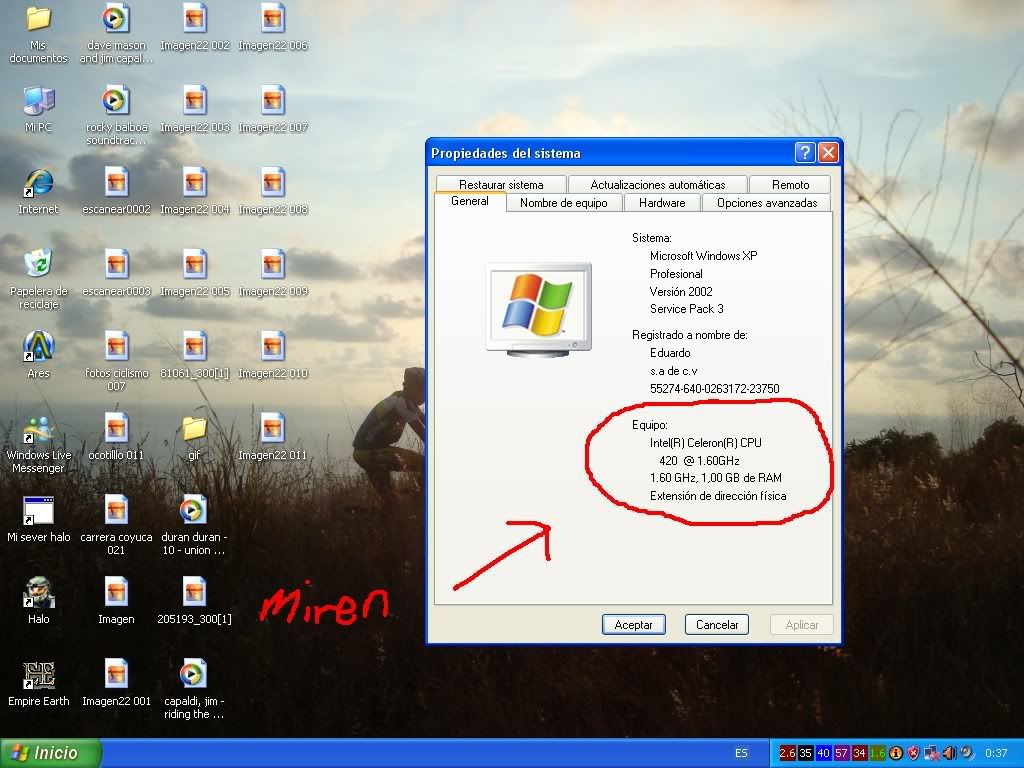Click Cancelar in Propiedades del sistema
Viewport: 1024px width, 768px height.
pyautogui.click(x=716, y=625)
